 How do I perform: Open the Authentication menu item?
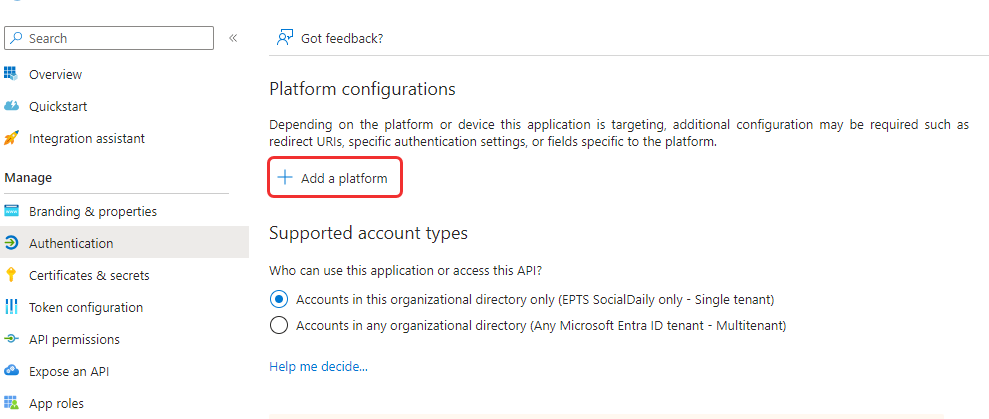coord(71,243)
